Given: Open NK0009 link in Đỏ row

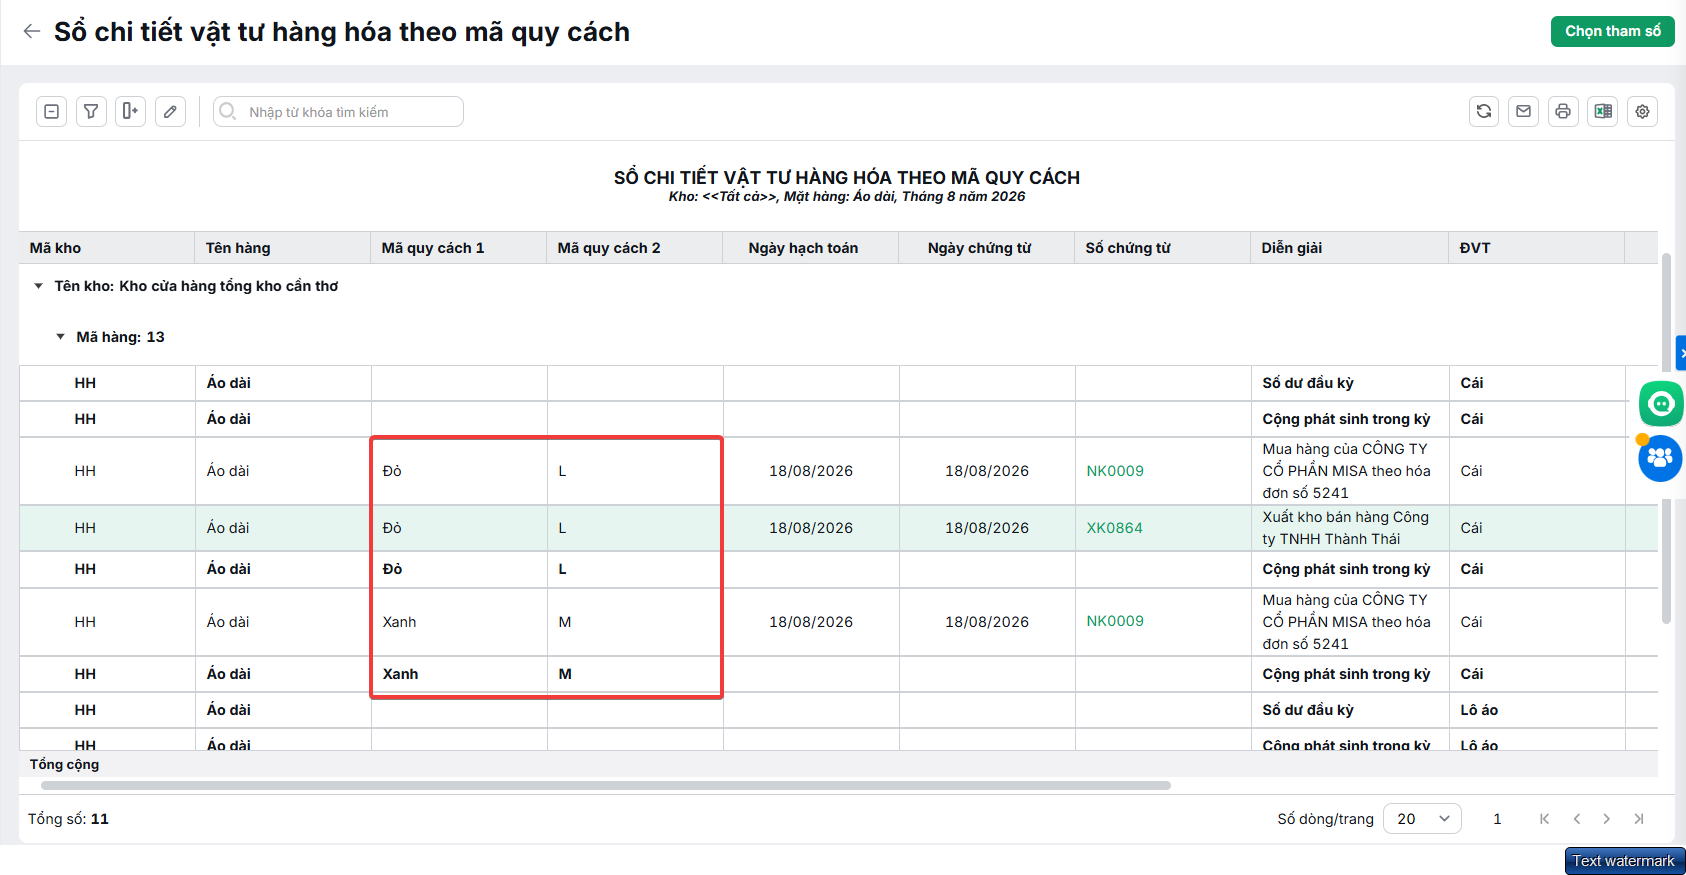Looking at the screenshot, I should (1115, 471).
